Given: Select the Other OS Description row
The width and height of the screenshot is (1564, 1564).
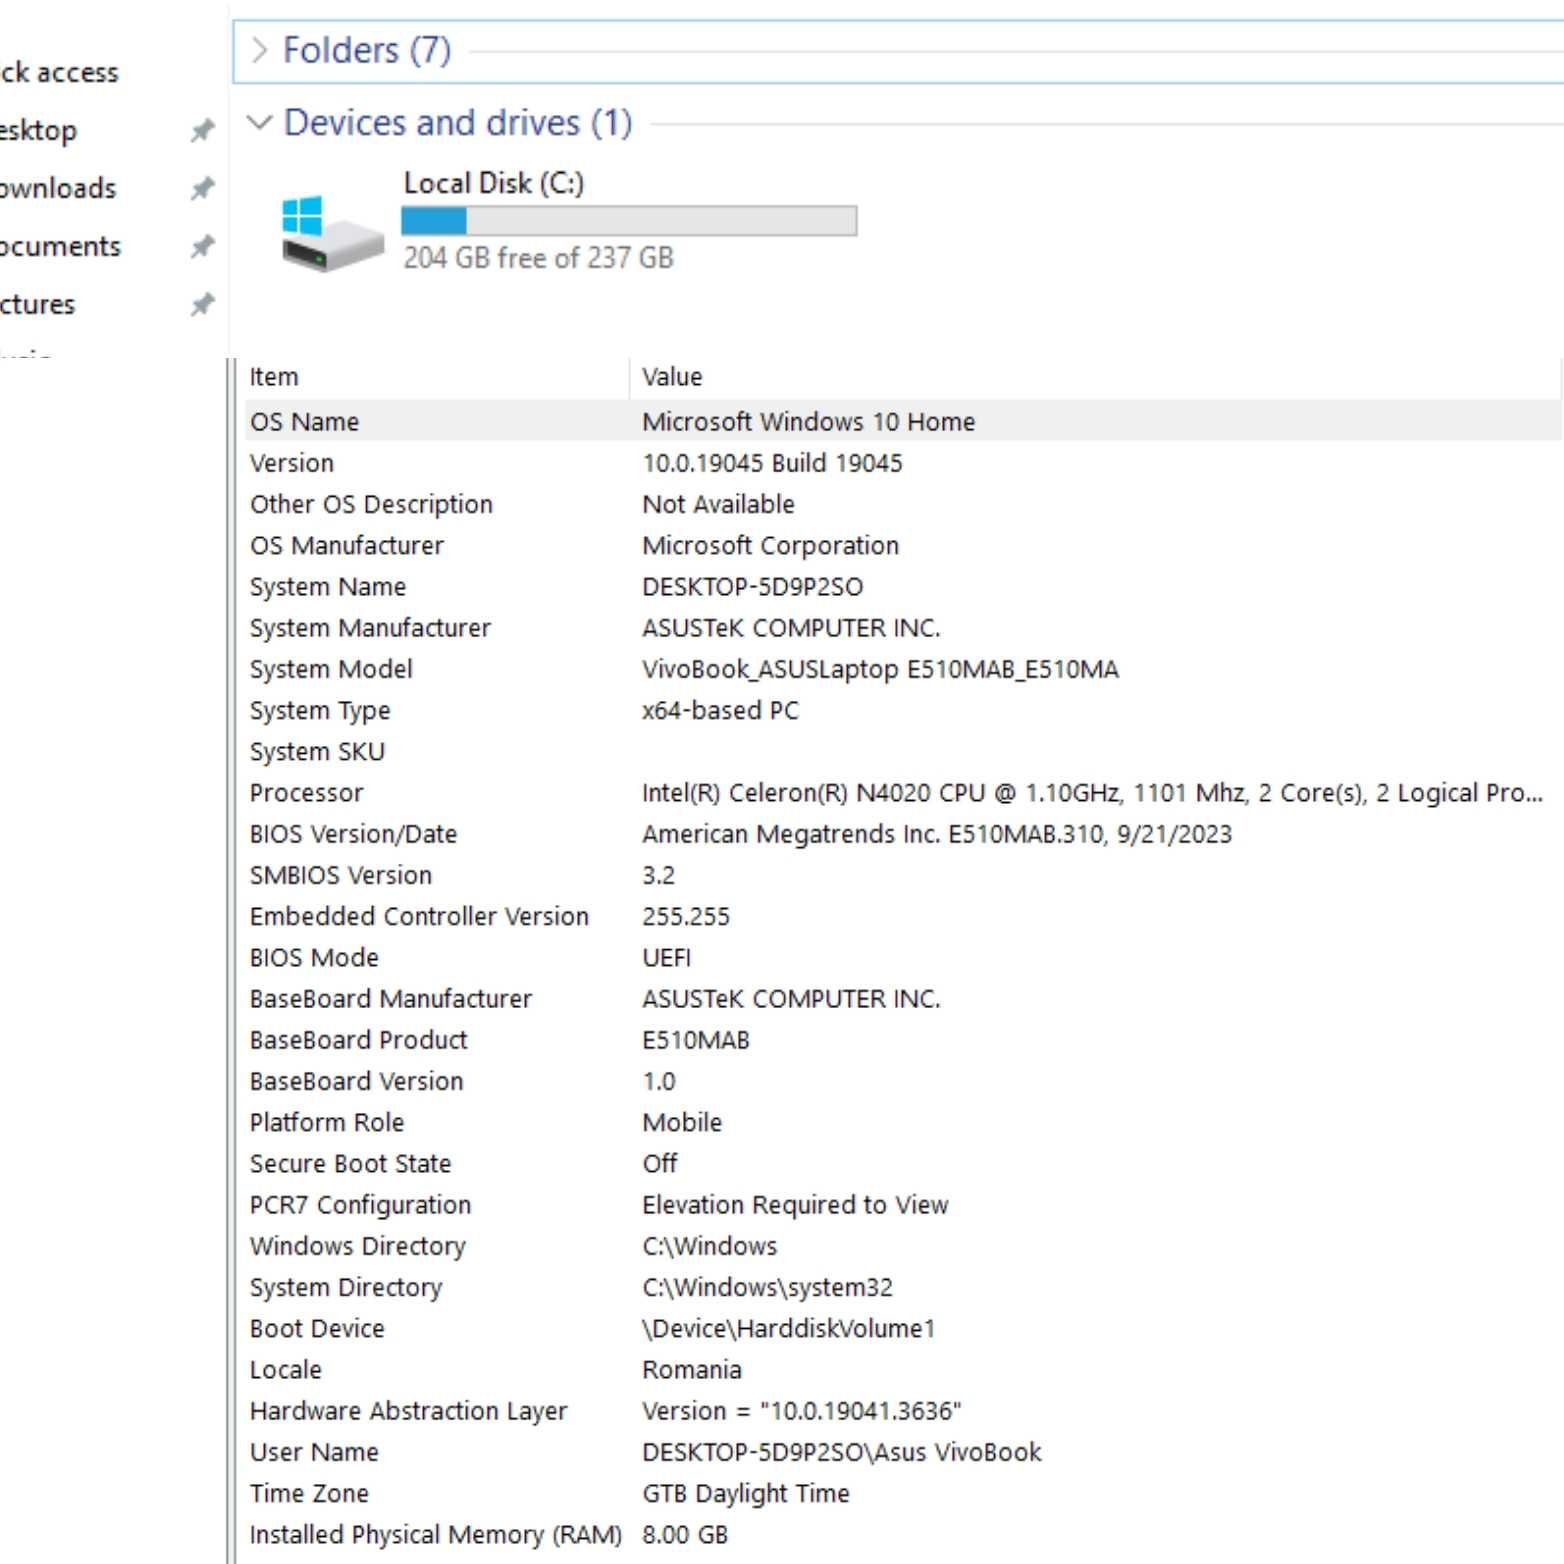Looking at the screenshot, I should click(x=903, y=504).
